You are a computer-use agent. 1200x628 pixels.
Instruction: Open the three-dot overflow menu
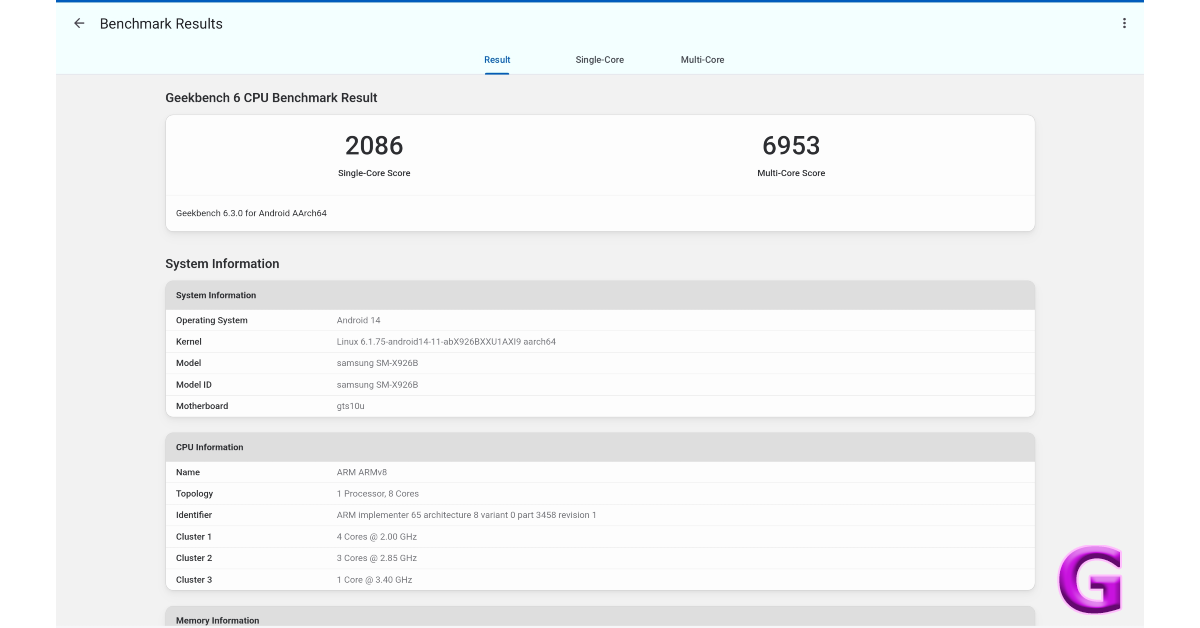tap(1124, 23)
